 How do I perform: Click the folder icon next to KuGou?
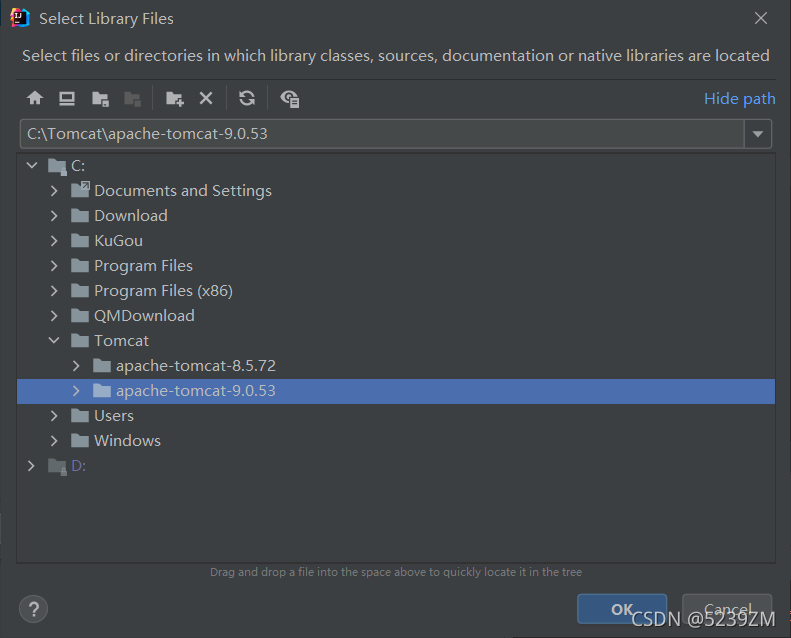pos(80,241)
